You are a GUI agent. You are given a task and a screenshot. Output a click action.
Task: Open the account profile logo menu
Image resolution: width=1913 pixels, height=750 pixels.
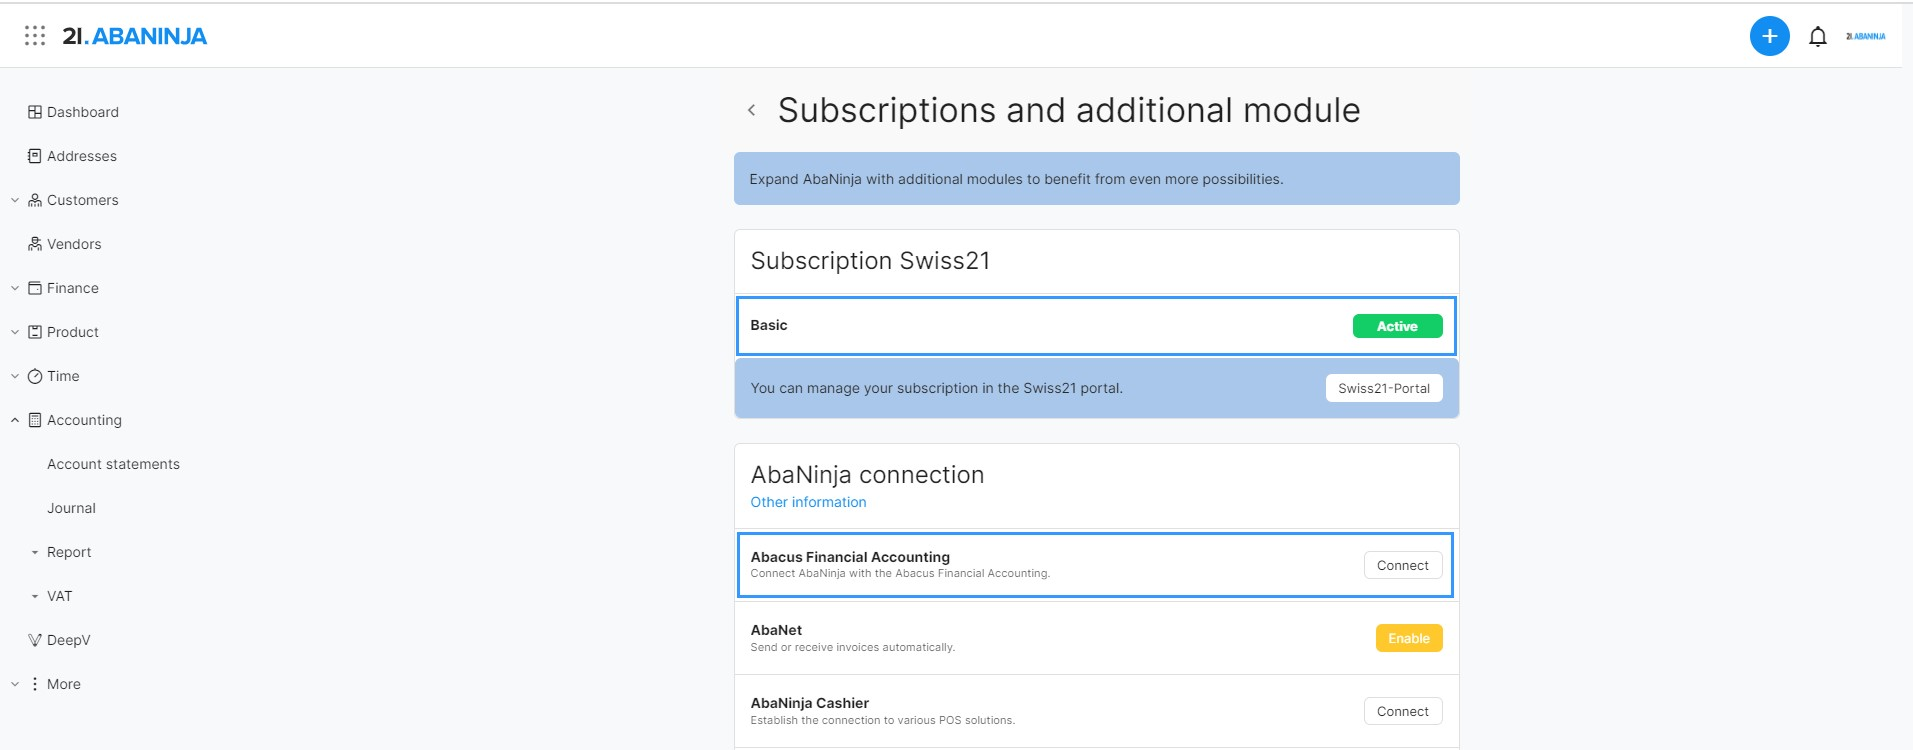pyautogui.click(x=1866, y=36)
